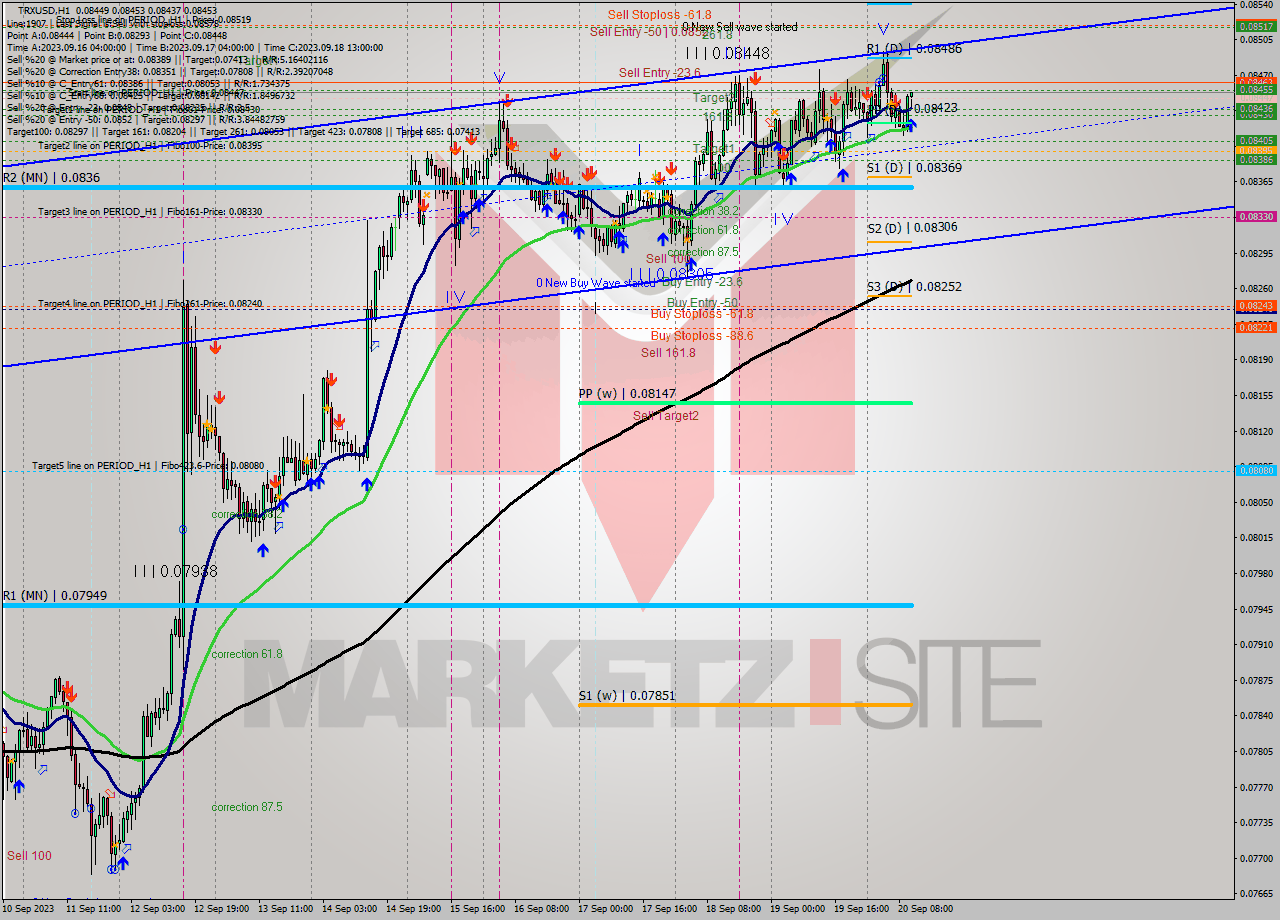Image resolution: width=1280 pixels, height=920 pixels.
Task: Click the Sell 100 label at bottom left
Action: point(29,856)
